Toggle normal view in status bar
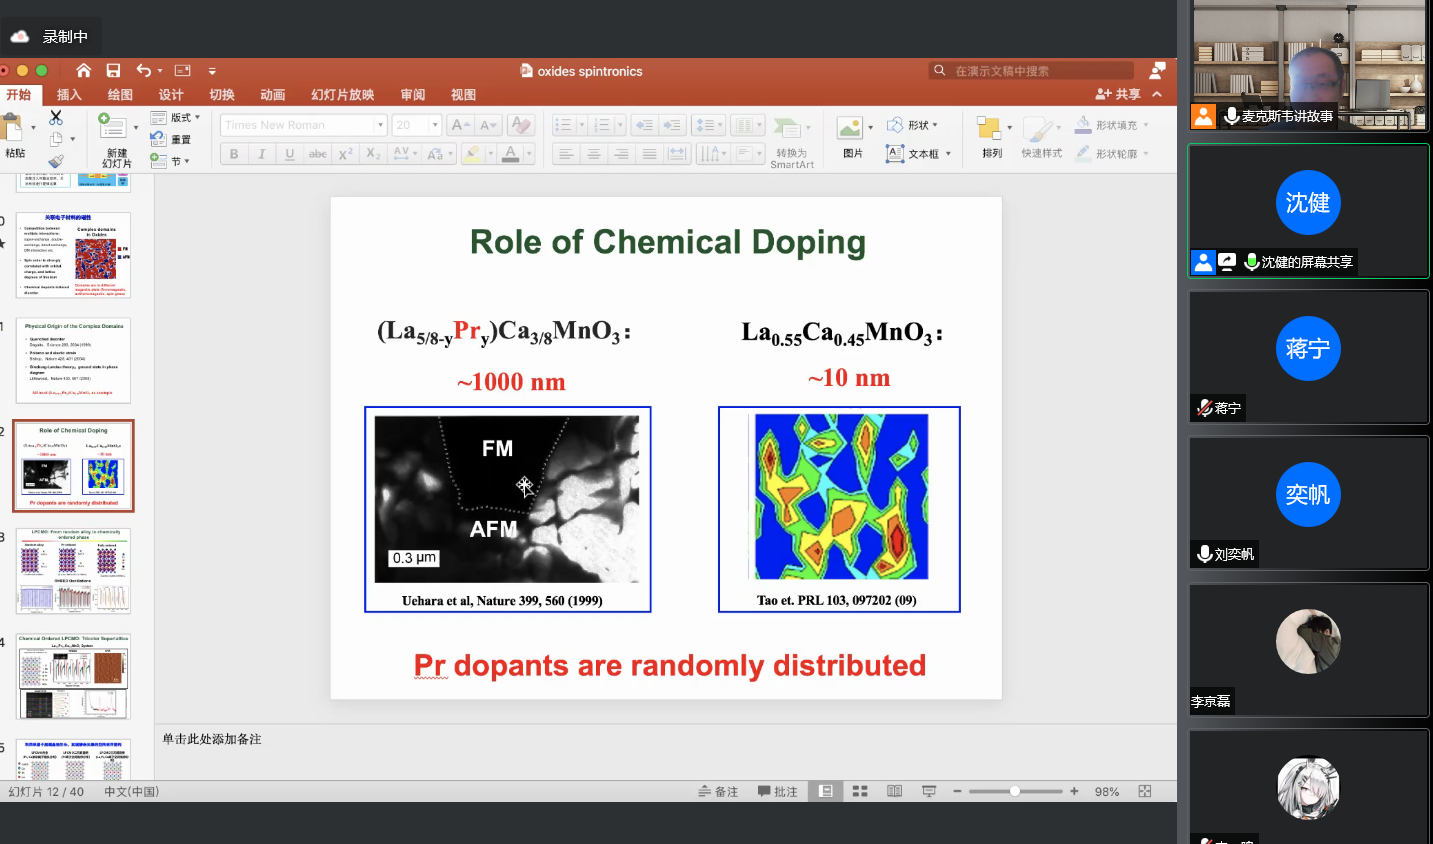The height and width of the screenshot is (844, 1433). [x=826, y=791]
